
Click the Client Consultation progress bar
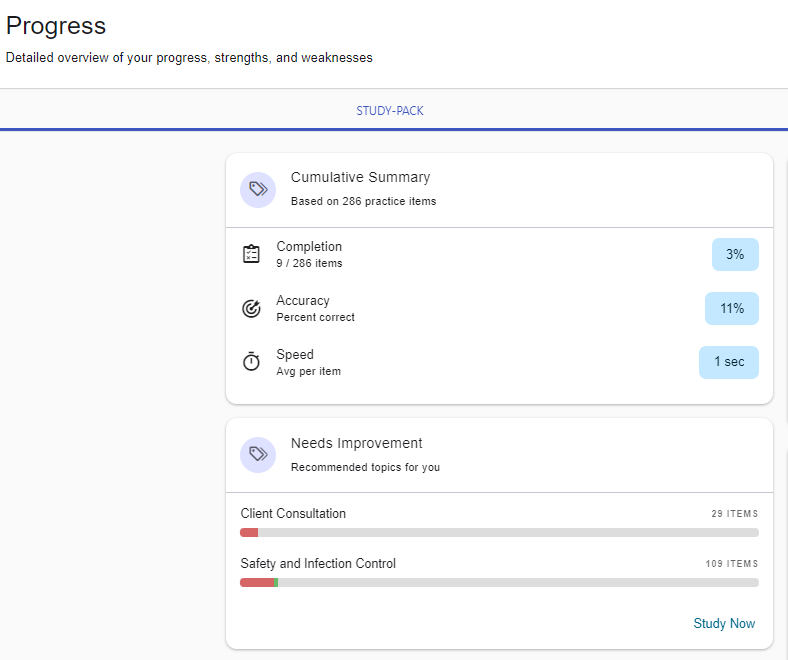[499, 533]
